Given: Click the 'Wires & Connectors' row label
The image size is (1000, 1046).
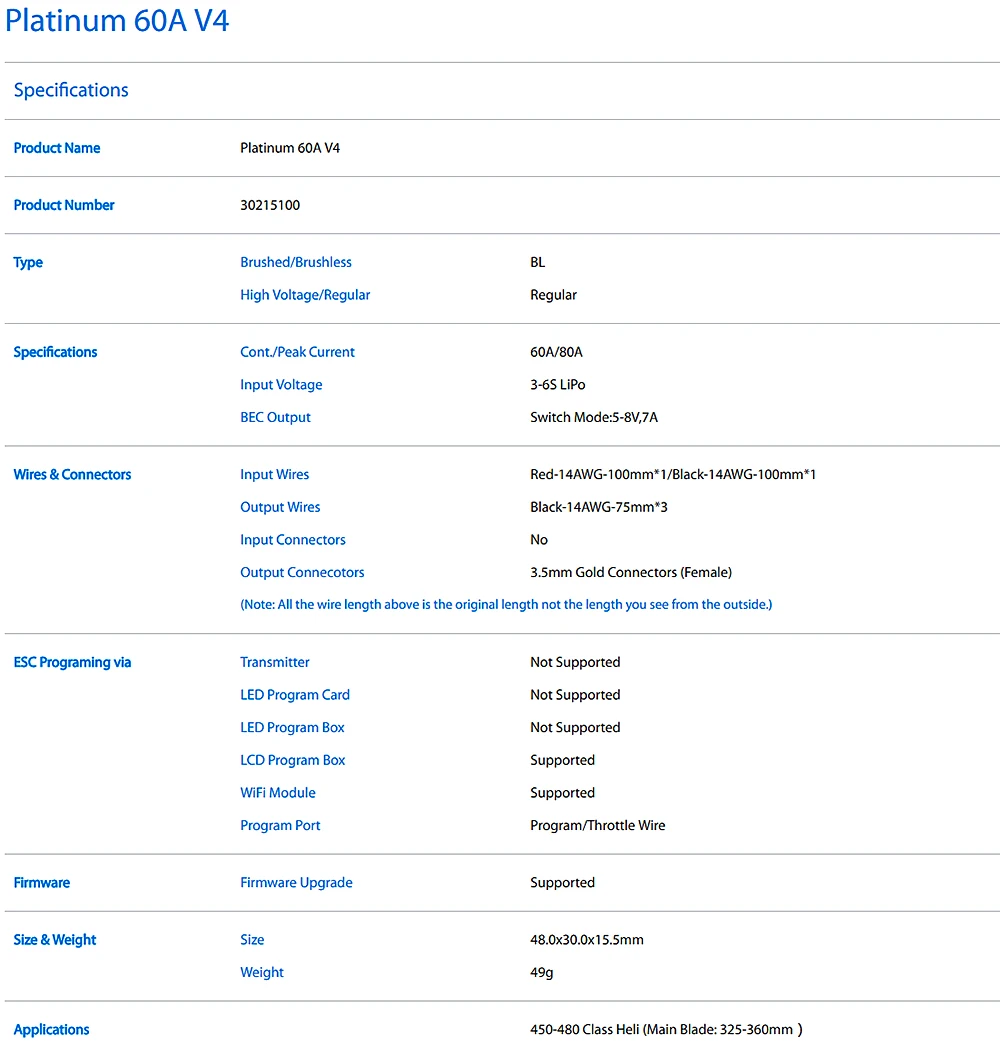Looking at the screenshot, I should (73, 474).
